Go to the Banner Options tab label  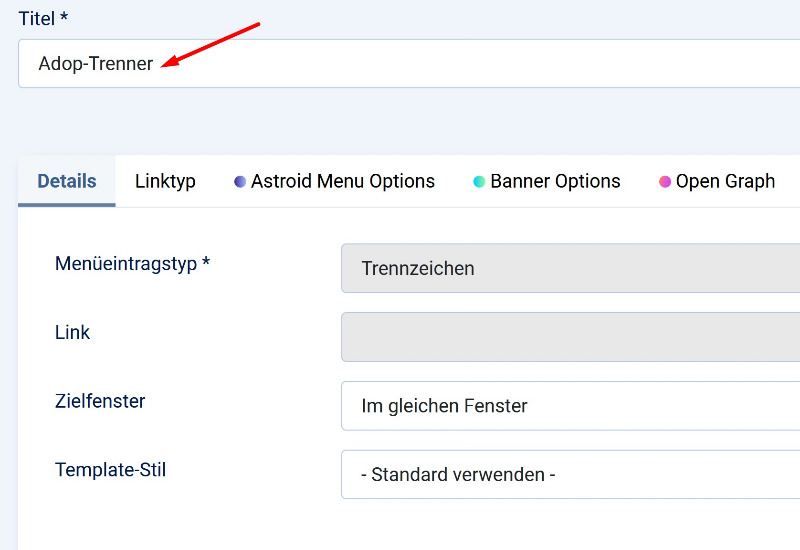coord(555,181)
